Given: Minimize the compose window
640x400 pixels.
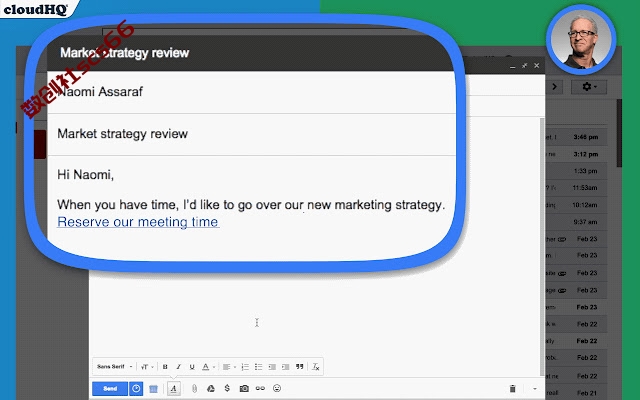Looking at the screenshot, I should [513, 66].
